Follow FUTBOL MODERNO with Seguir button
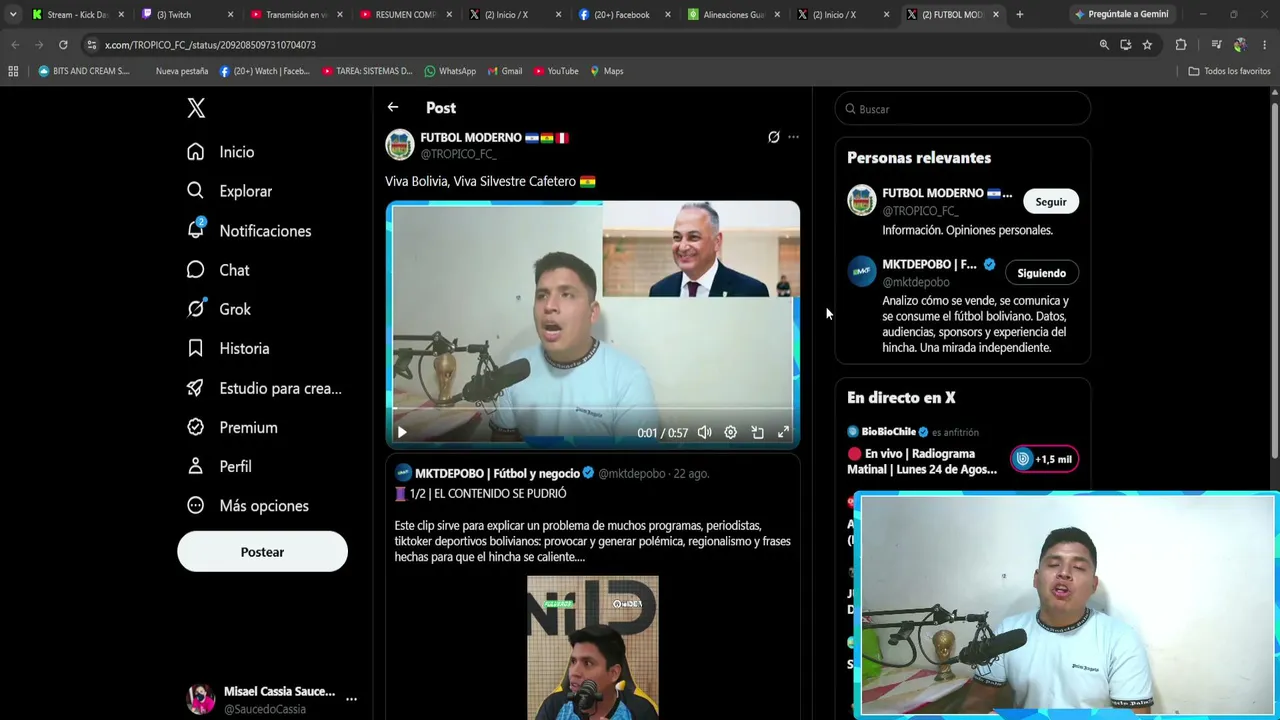The height and width of the screenshot is (720, 1280). pyautogui.click(x=1051, y=202)
